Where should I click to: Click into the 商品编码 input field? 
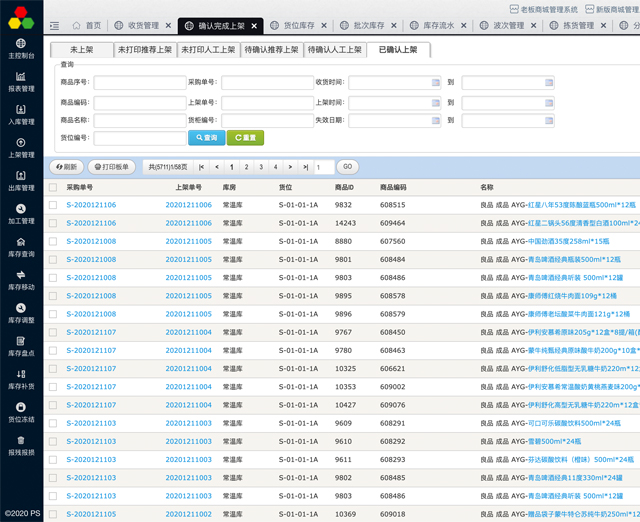pos(138,102)
